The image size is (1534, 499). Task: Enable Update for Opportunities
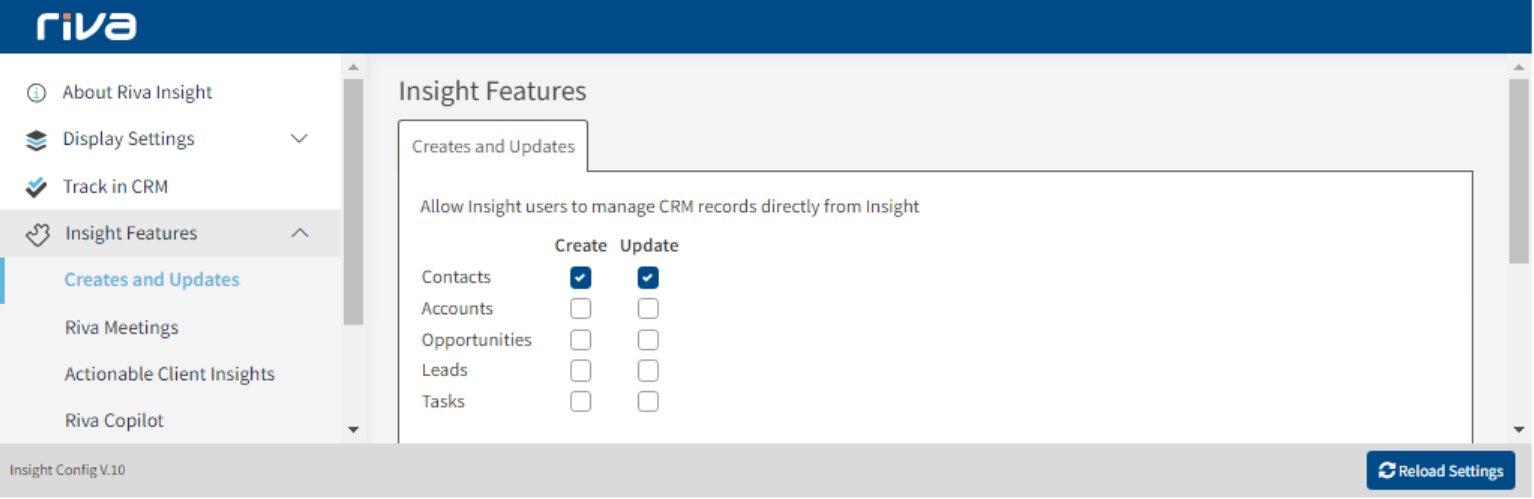coord(648,340)
